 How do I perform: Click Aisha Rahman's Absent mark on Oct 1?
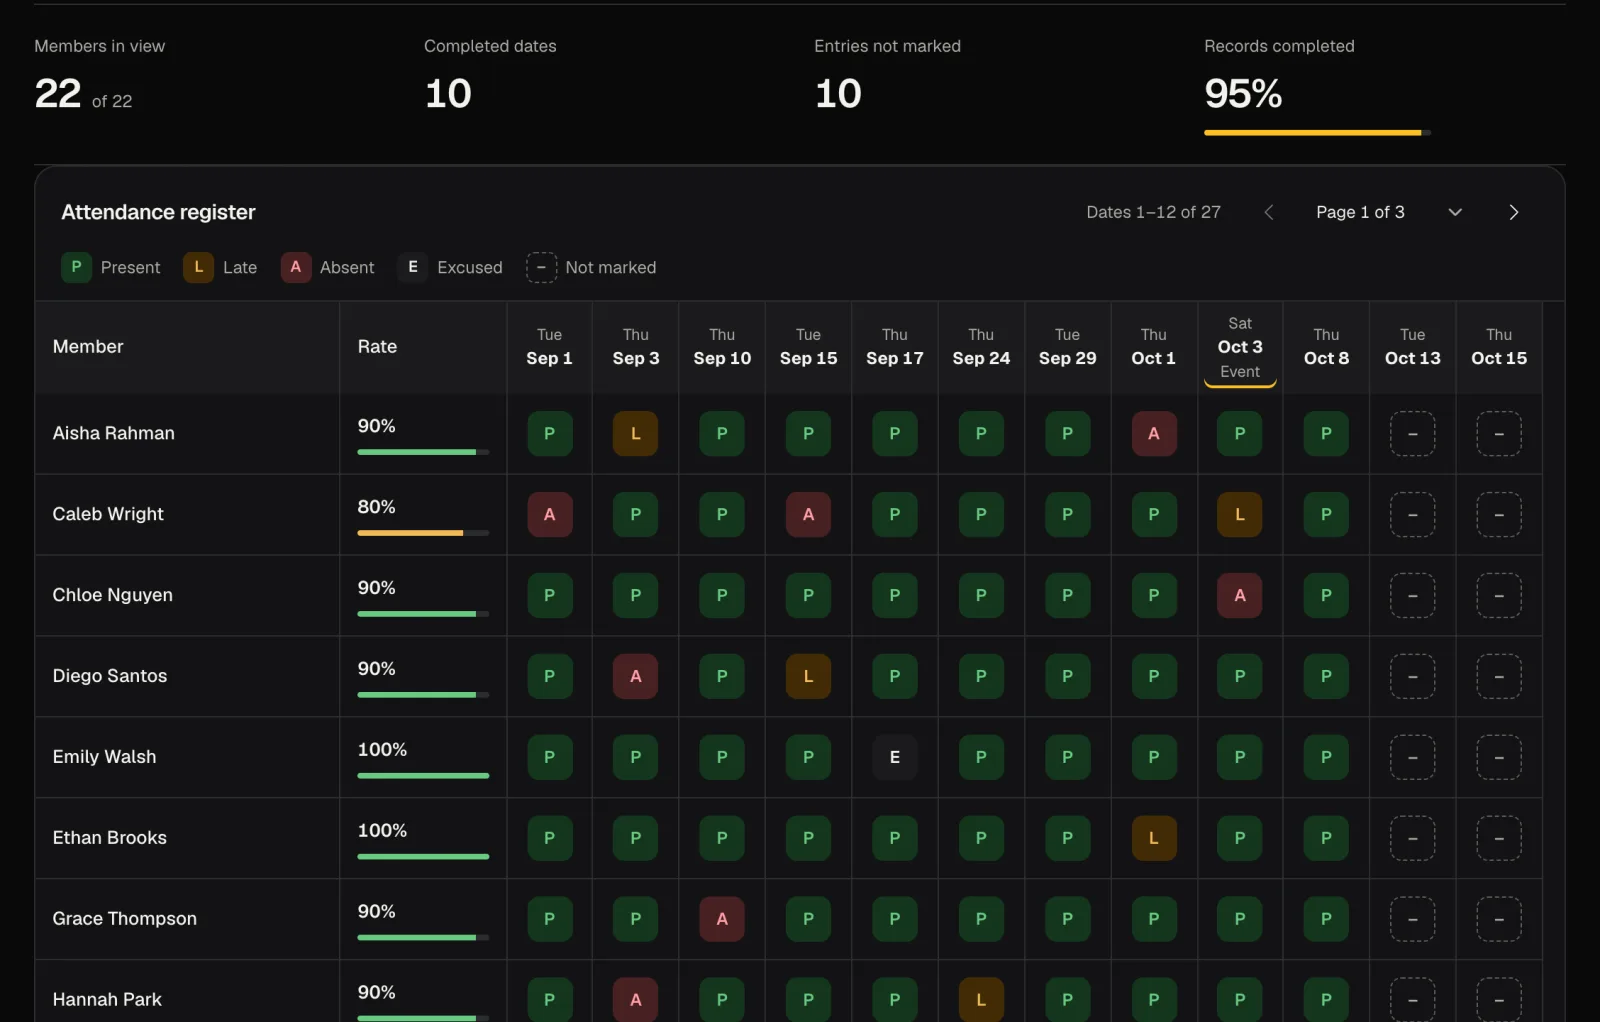point(1153,434)
